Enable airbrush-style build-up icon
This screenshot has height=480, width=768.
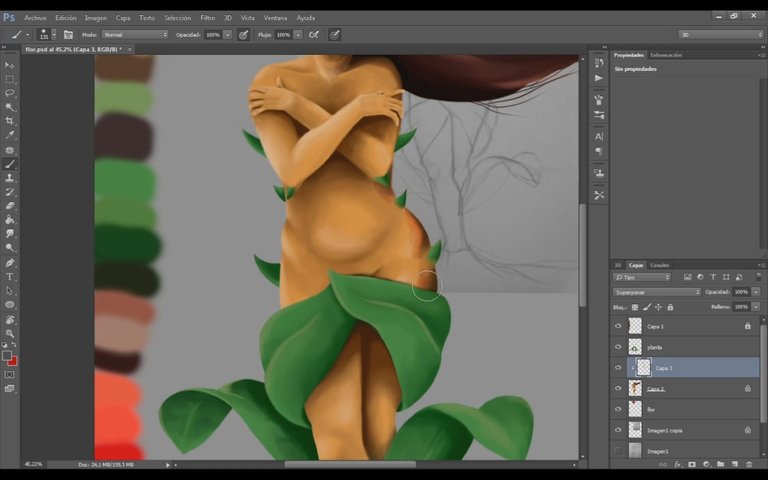(314, 35)
